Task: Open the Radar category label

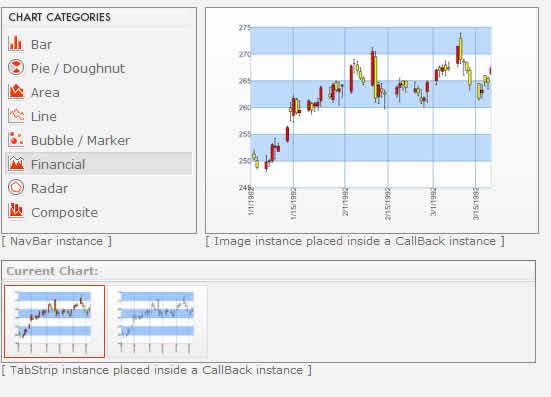Action: pos(50,189)
